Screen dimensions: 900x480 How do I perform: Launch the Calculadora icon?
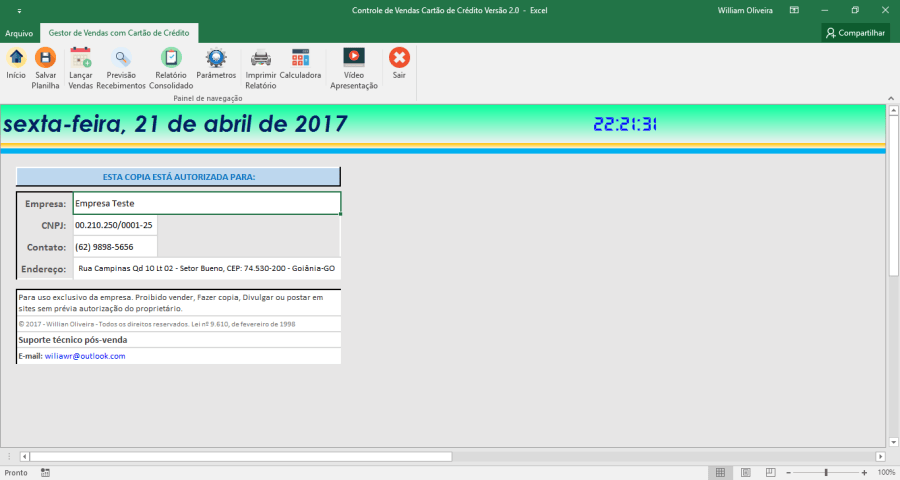300,57
